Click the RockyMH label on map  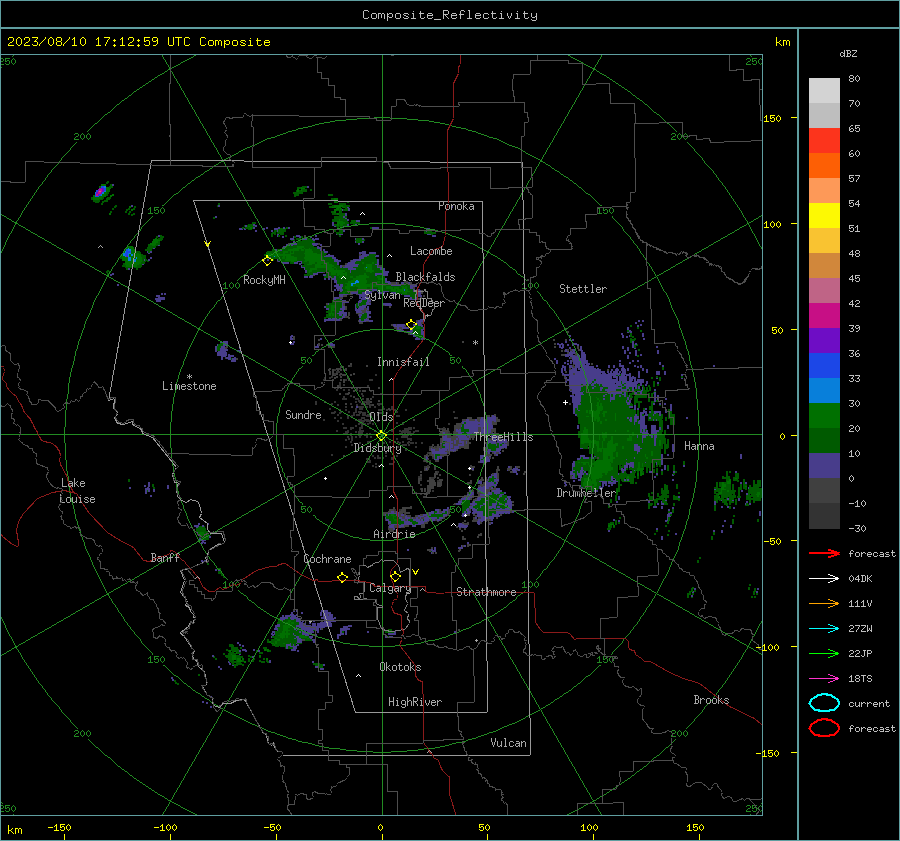(x=264, y=280)
